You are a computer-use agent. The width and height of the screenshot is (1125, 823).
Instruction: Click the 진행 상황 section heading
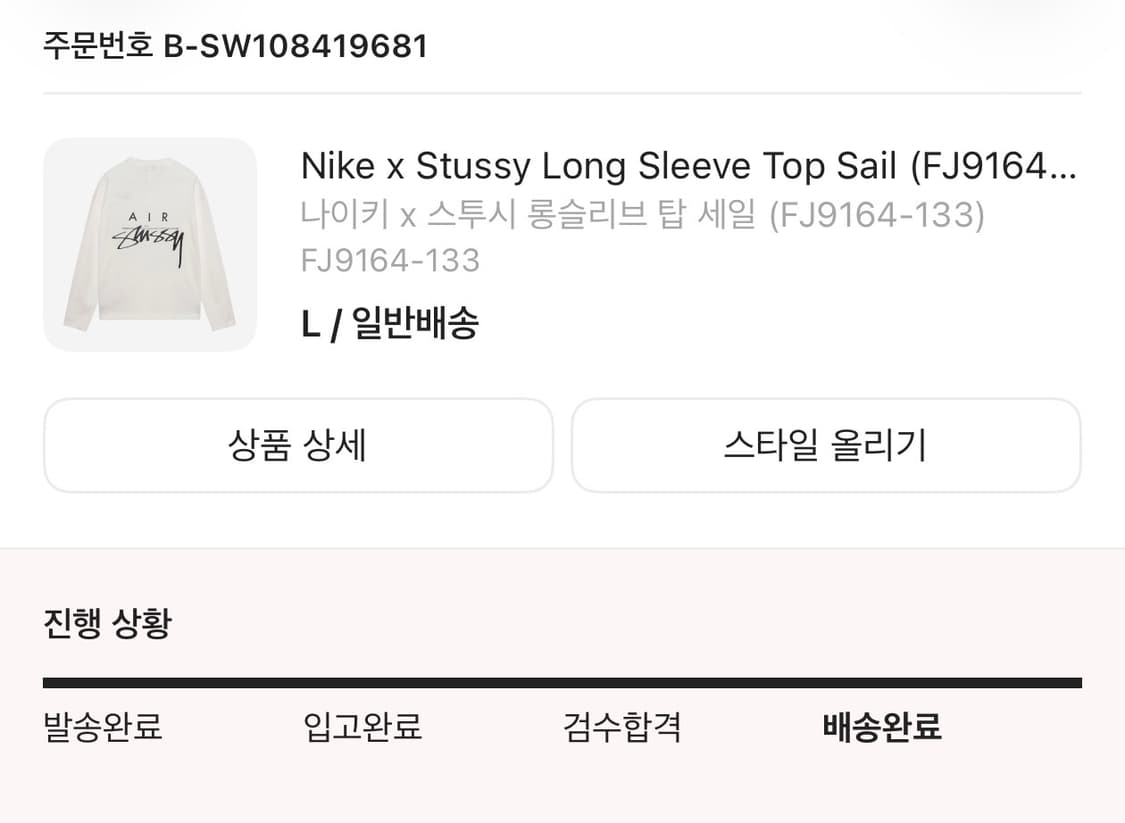coord(107,622)
